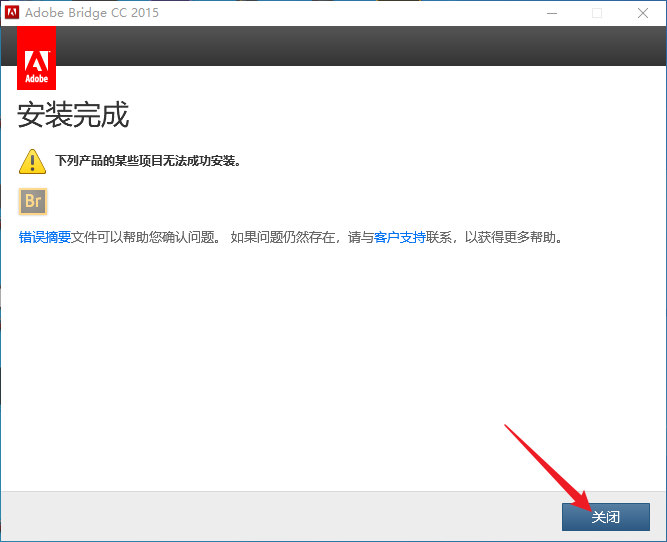Click the title bar Adobe app icon
667x542 pixels.
point(12,13)
